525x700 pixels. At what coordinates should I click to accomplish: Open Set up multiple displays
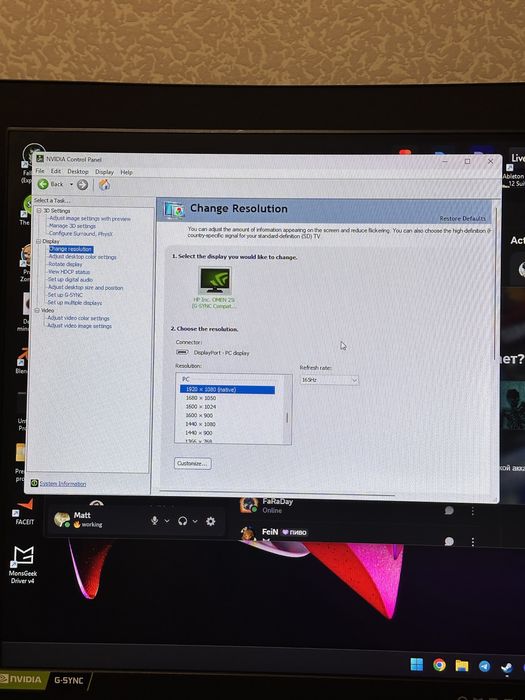point(75,303)
